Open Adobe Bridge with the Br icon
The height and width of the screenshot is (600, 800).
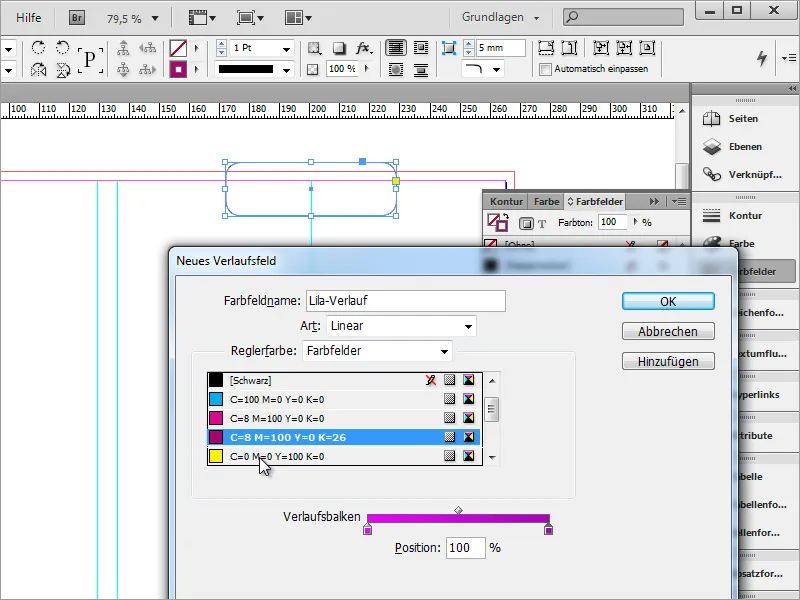[77, 18]
